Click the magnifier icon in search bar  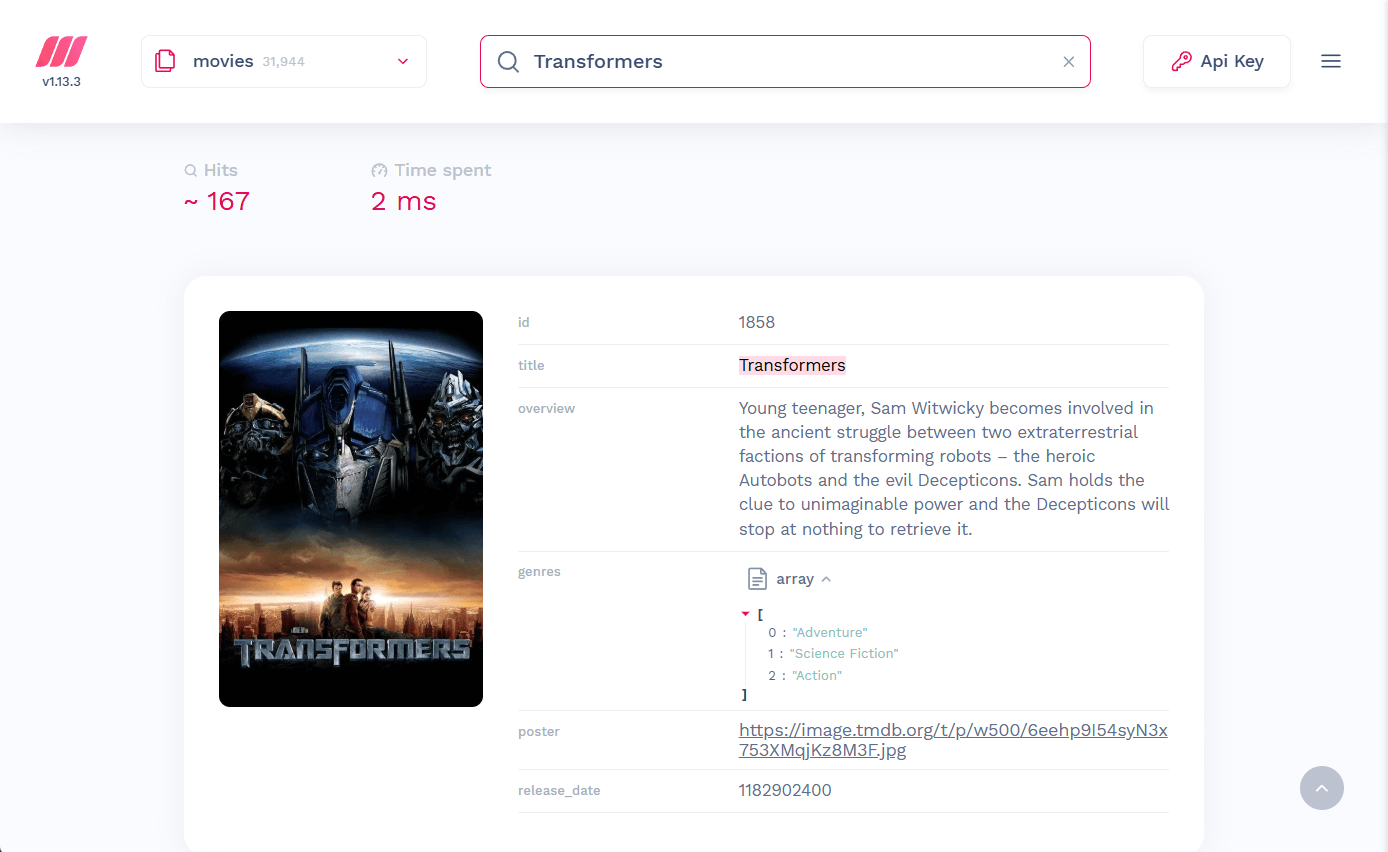click(x=508, y=62)
